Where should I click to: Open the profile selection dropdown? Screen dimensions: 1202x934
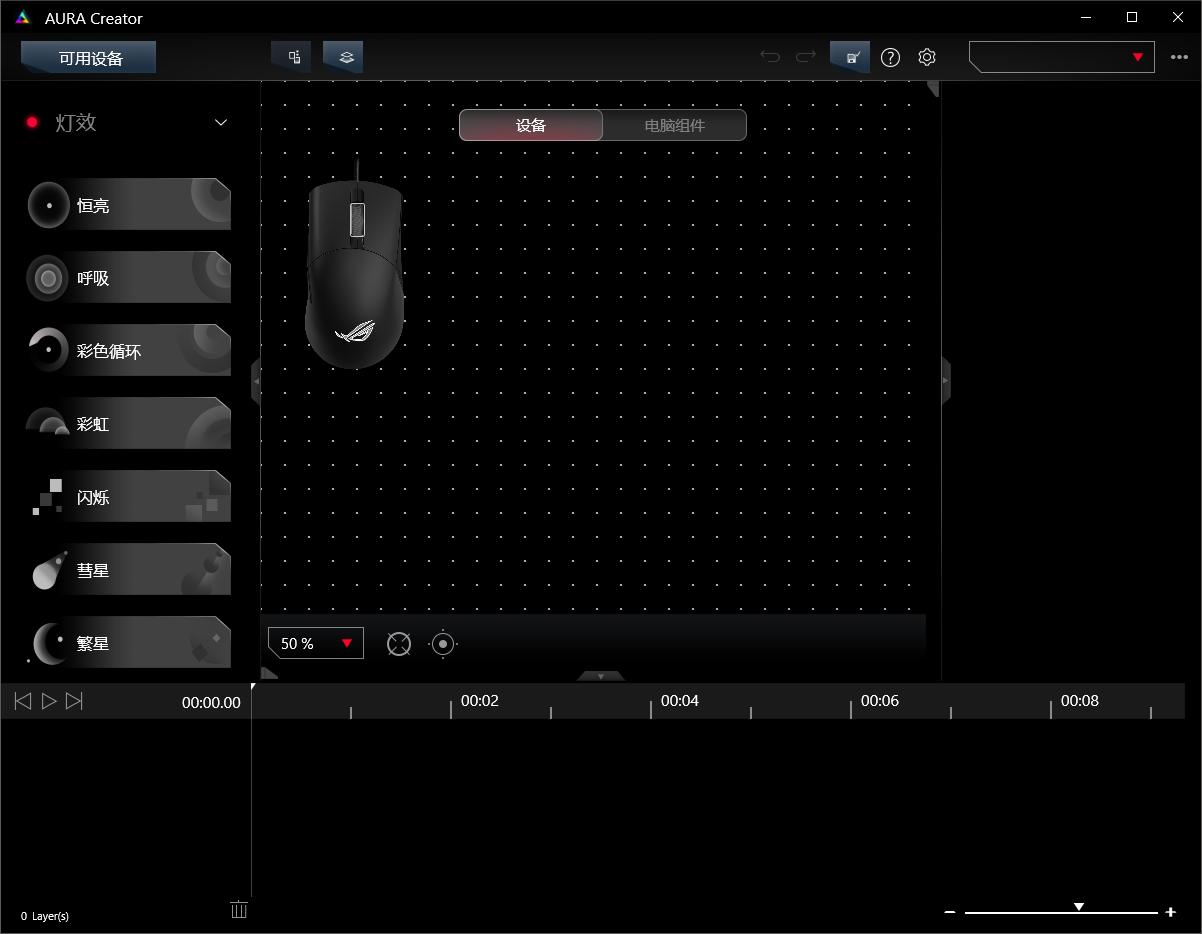click(1062, 57)
